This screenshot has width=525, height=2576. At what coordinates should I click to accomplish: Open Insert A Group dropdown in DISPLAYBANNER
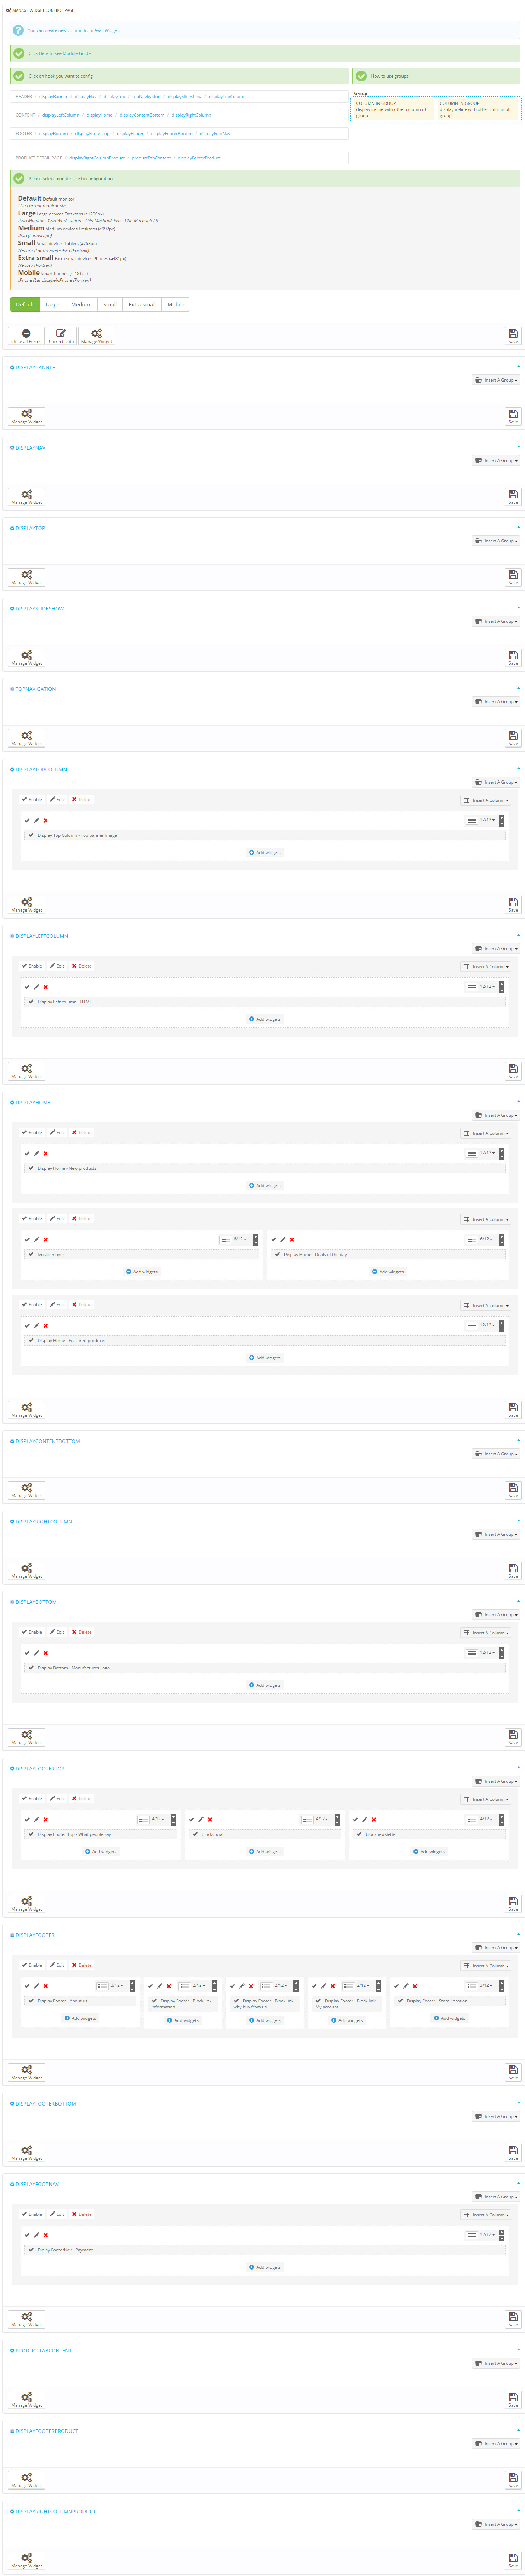[496, 380]
